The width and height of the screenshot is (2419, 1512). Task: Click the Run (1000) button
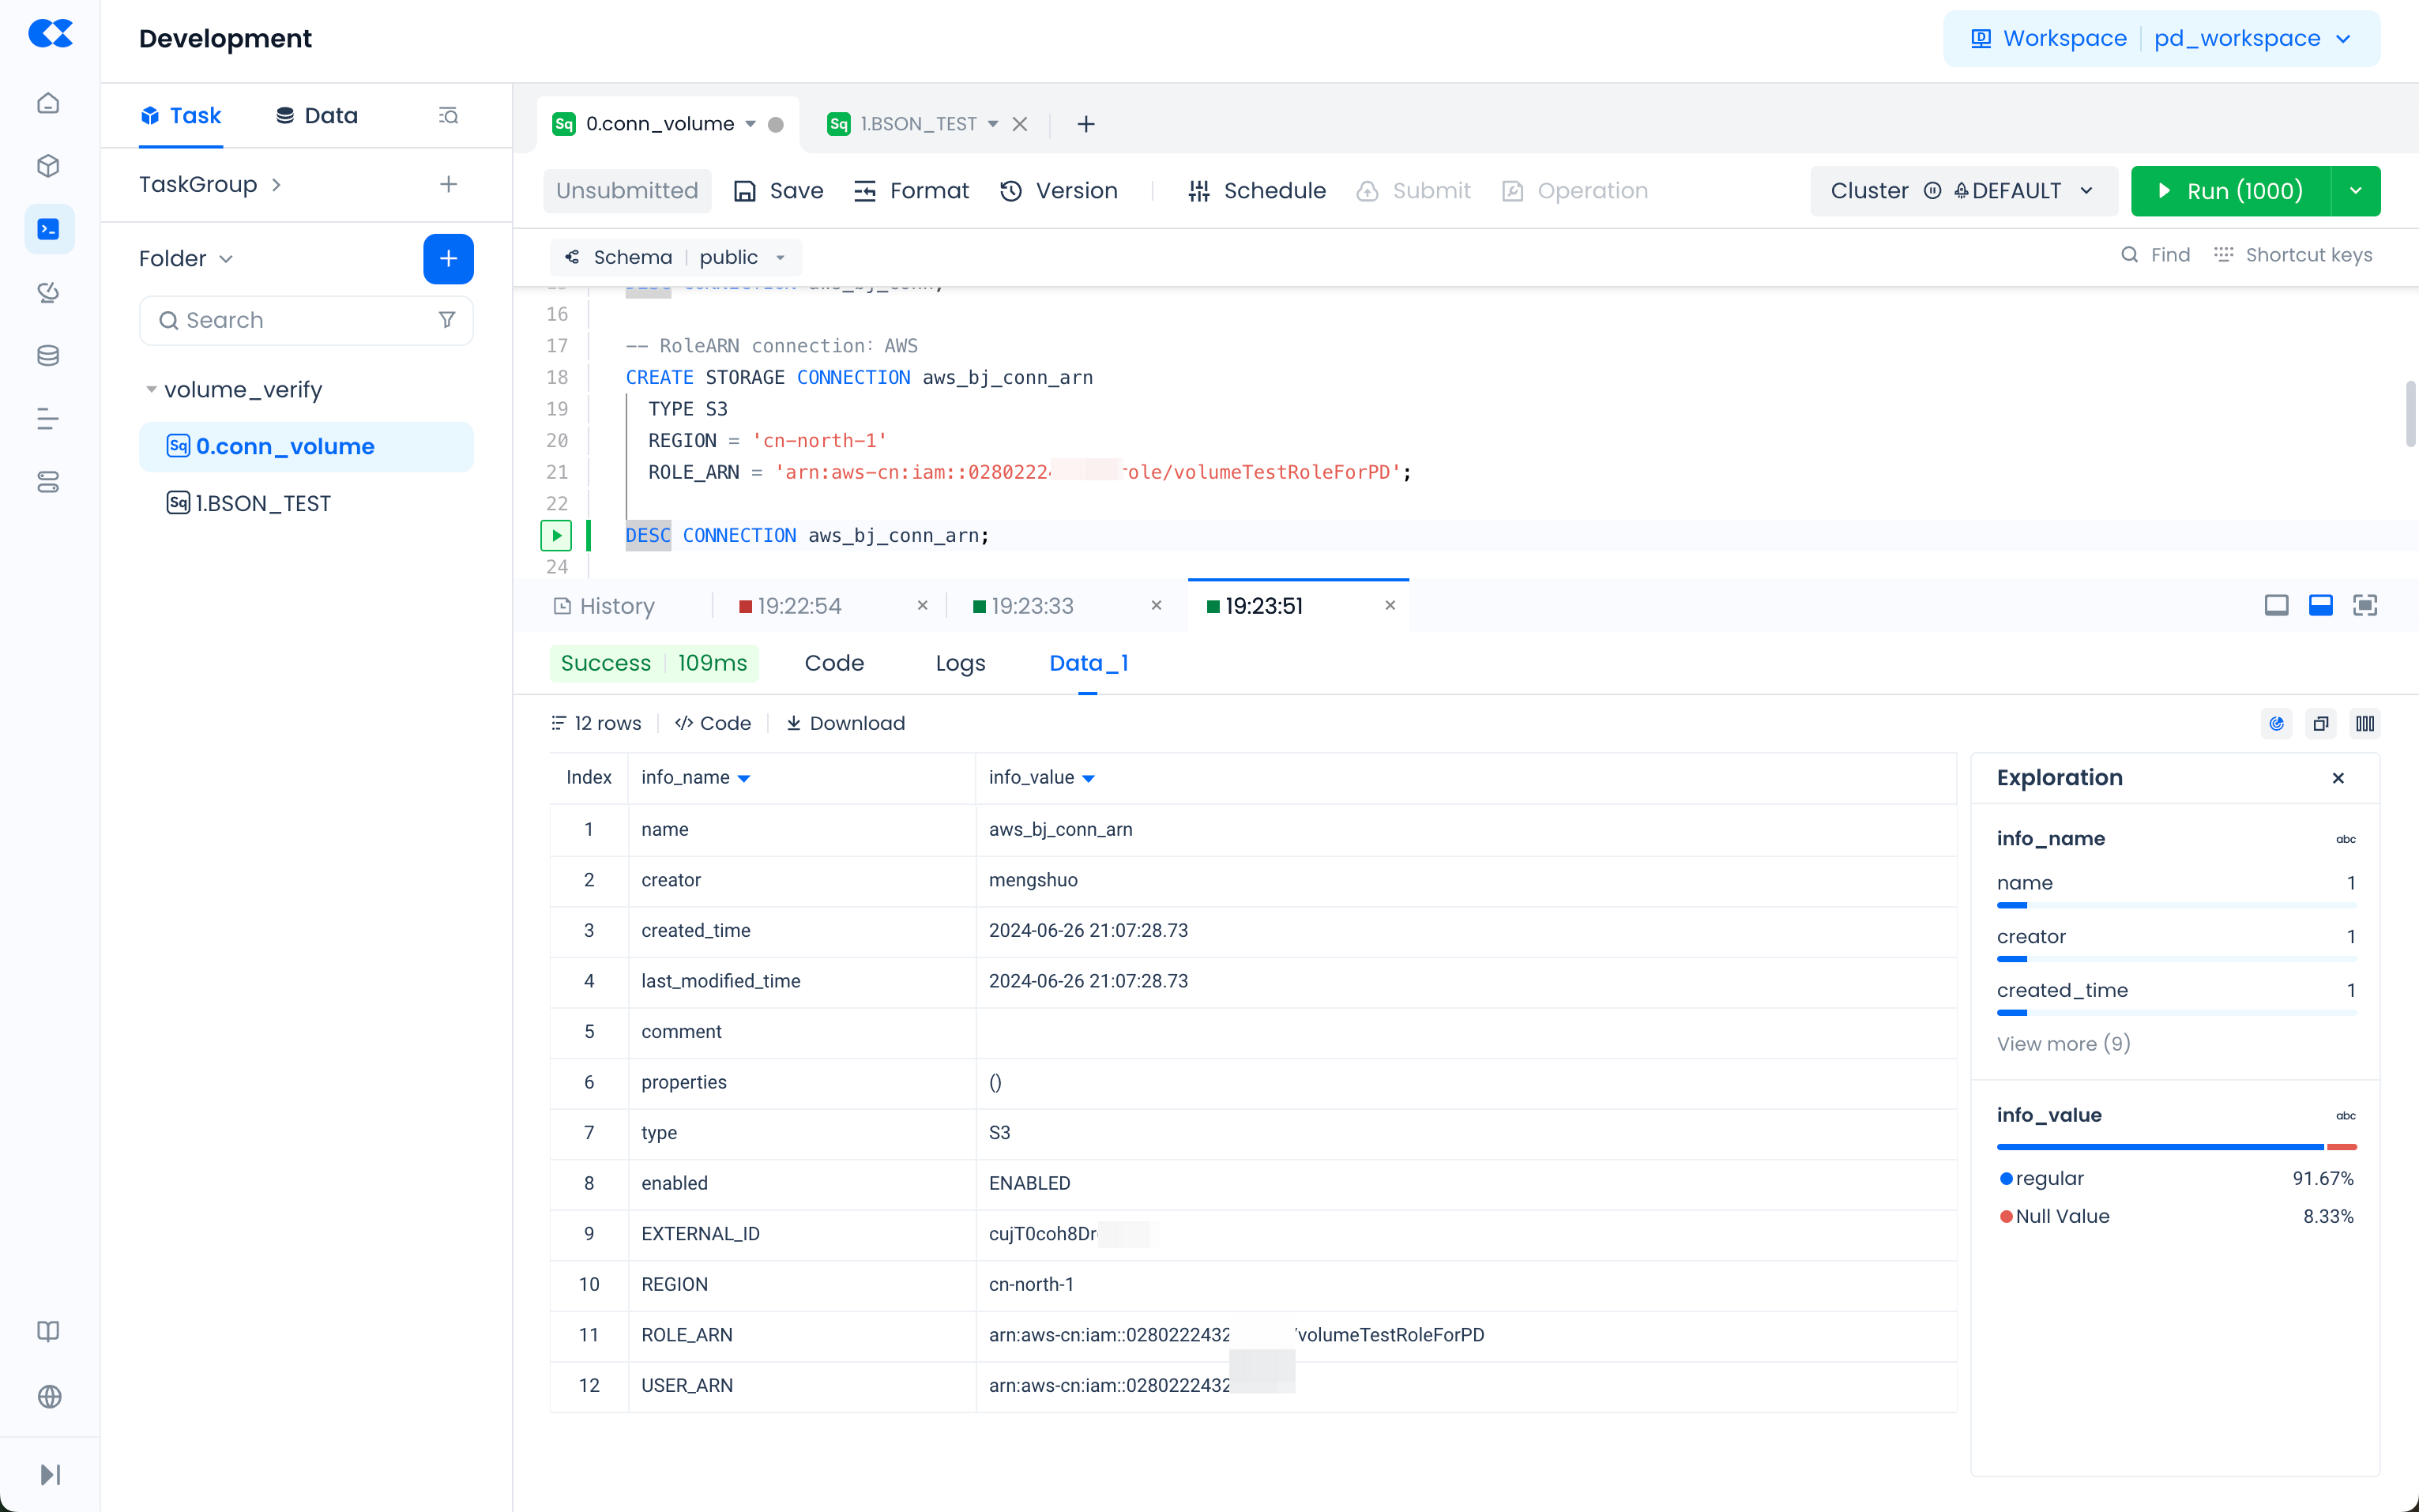coord(2231,191)
